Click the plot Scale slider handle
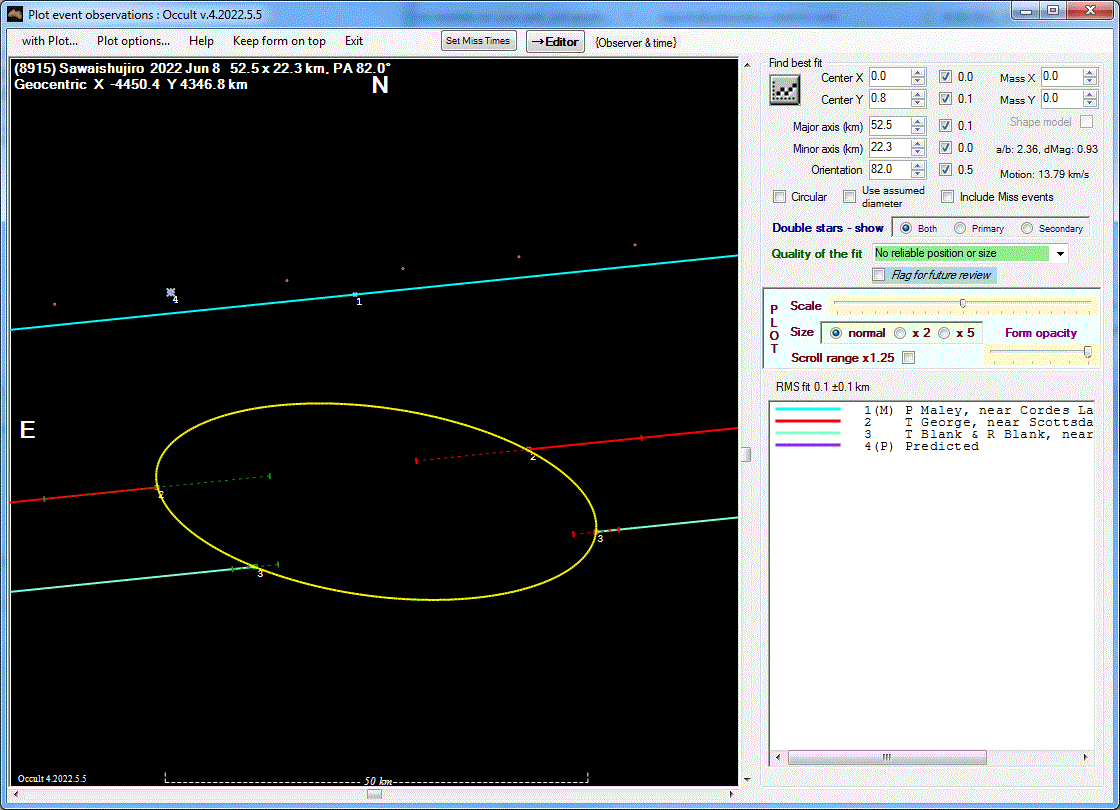1120x810 pixels. 962,303
